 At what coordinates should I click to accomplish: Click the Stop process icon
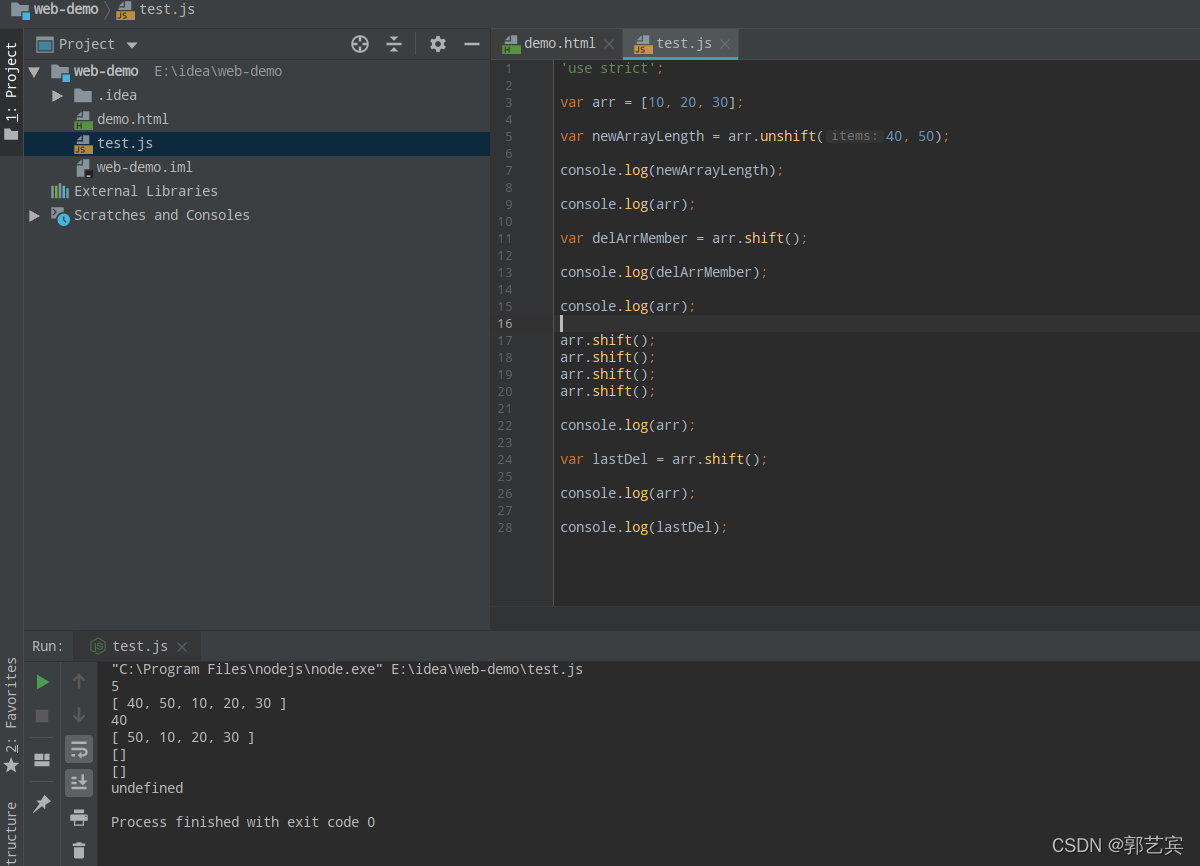point(42,716)
